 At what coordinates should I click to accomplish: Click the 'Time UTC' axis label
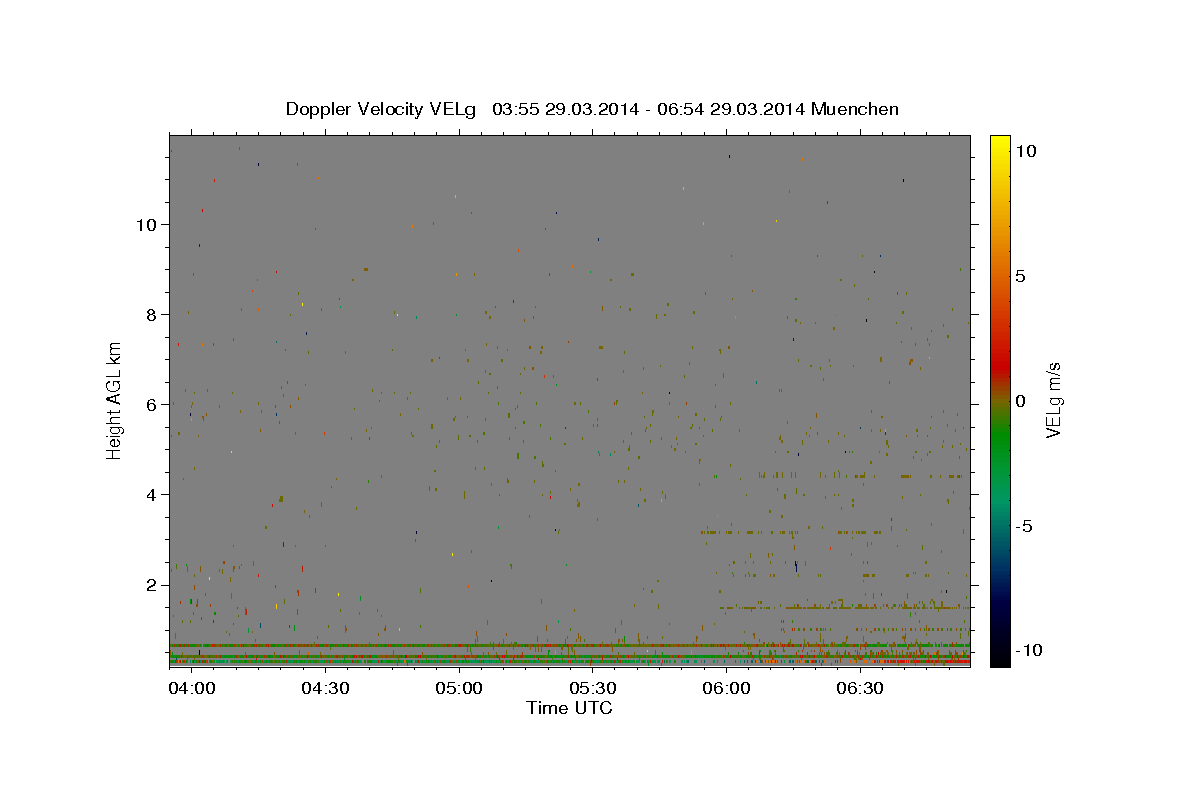[569, 708]
